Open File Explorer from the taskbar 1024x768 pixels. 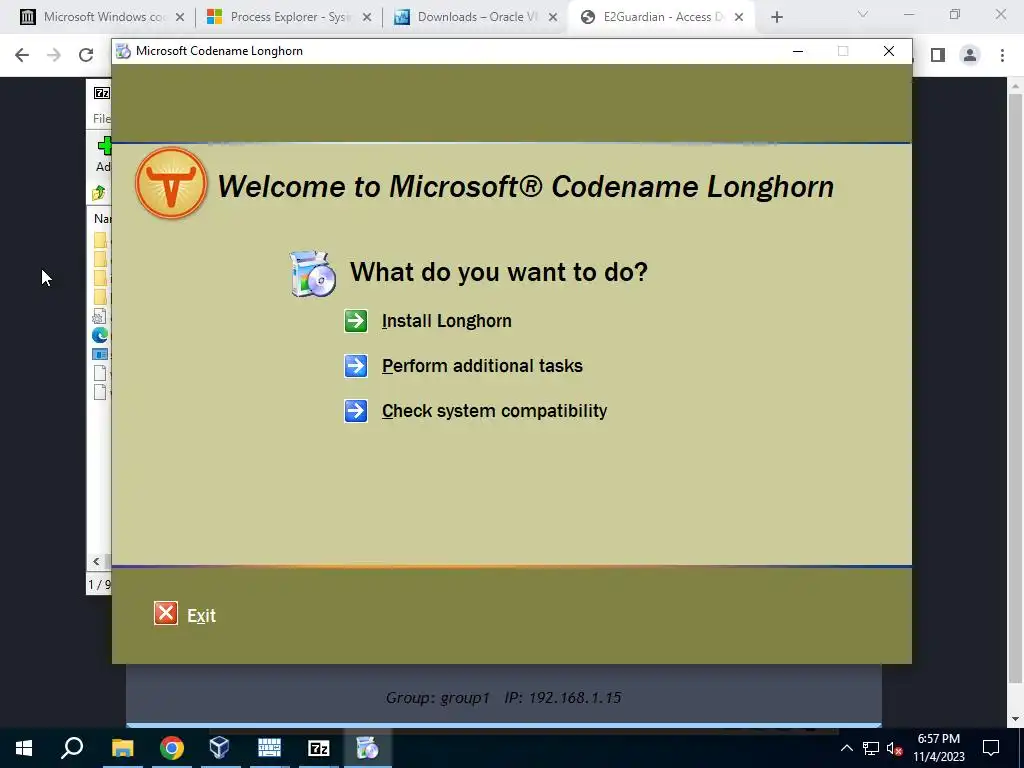pos(122,748)
